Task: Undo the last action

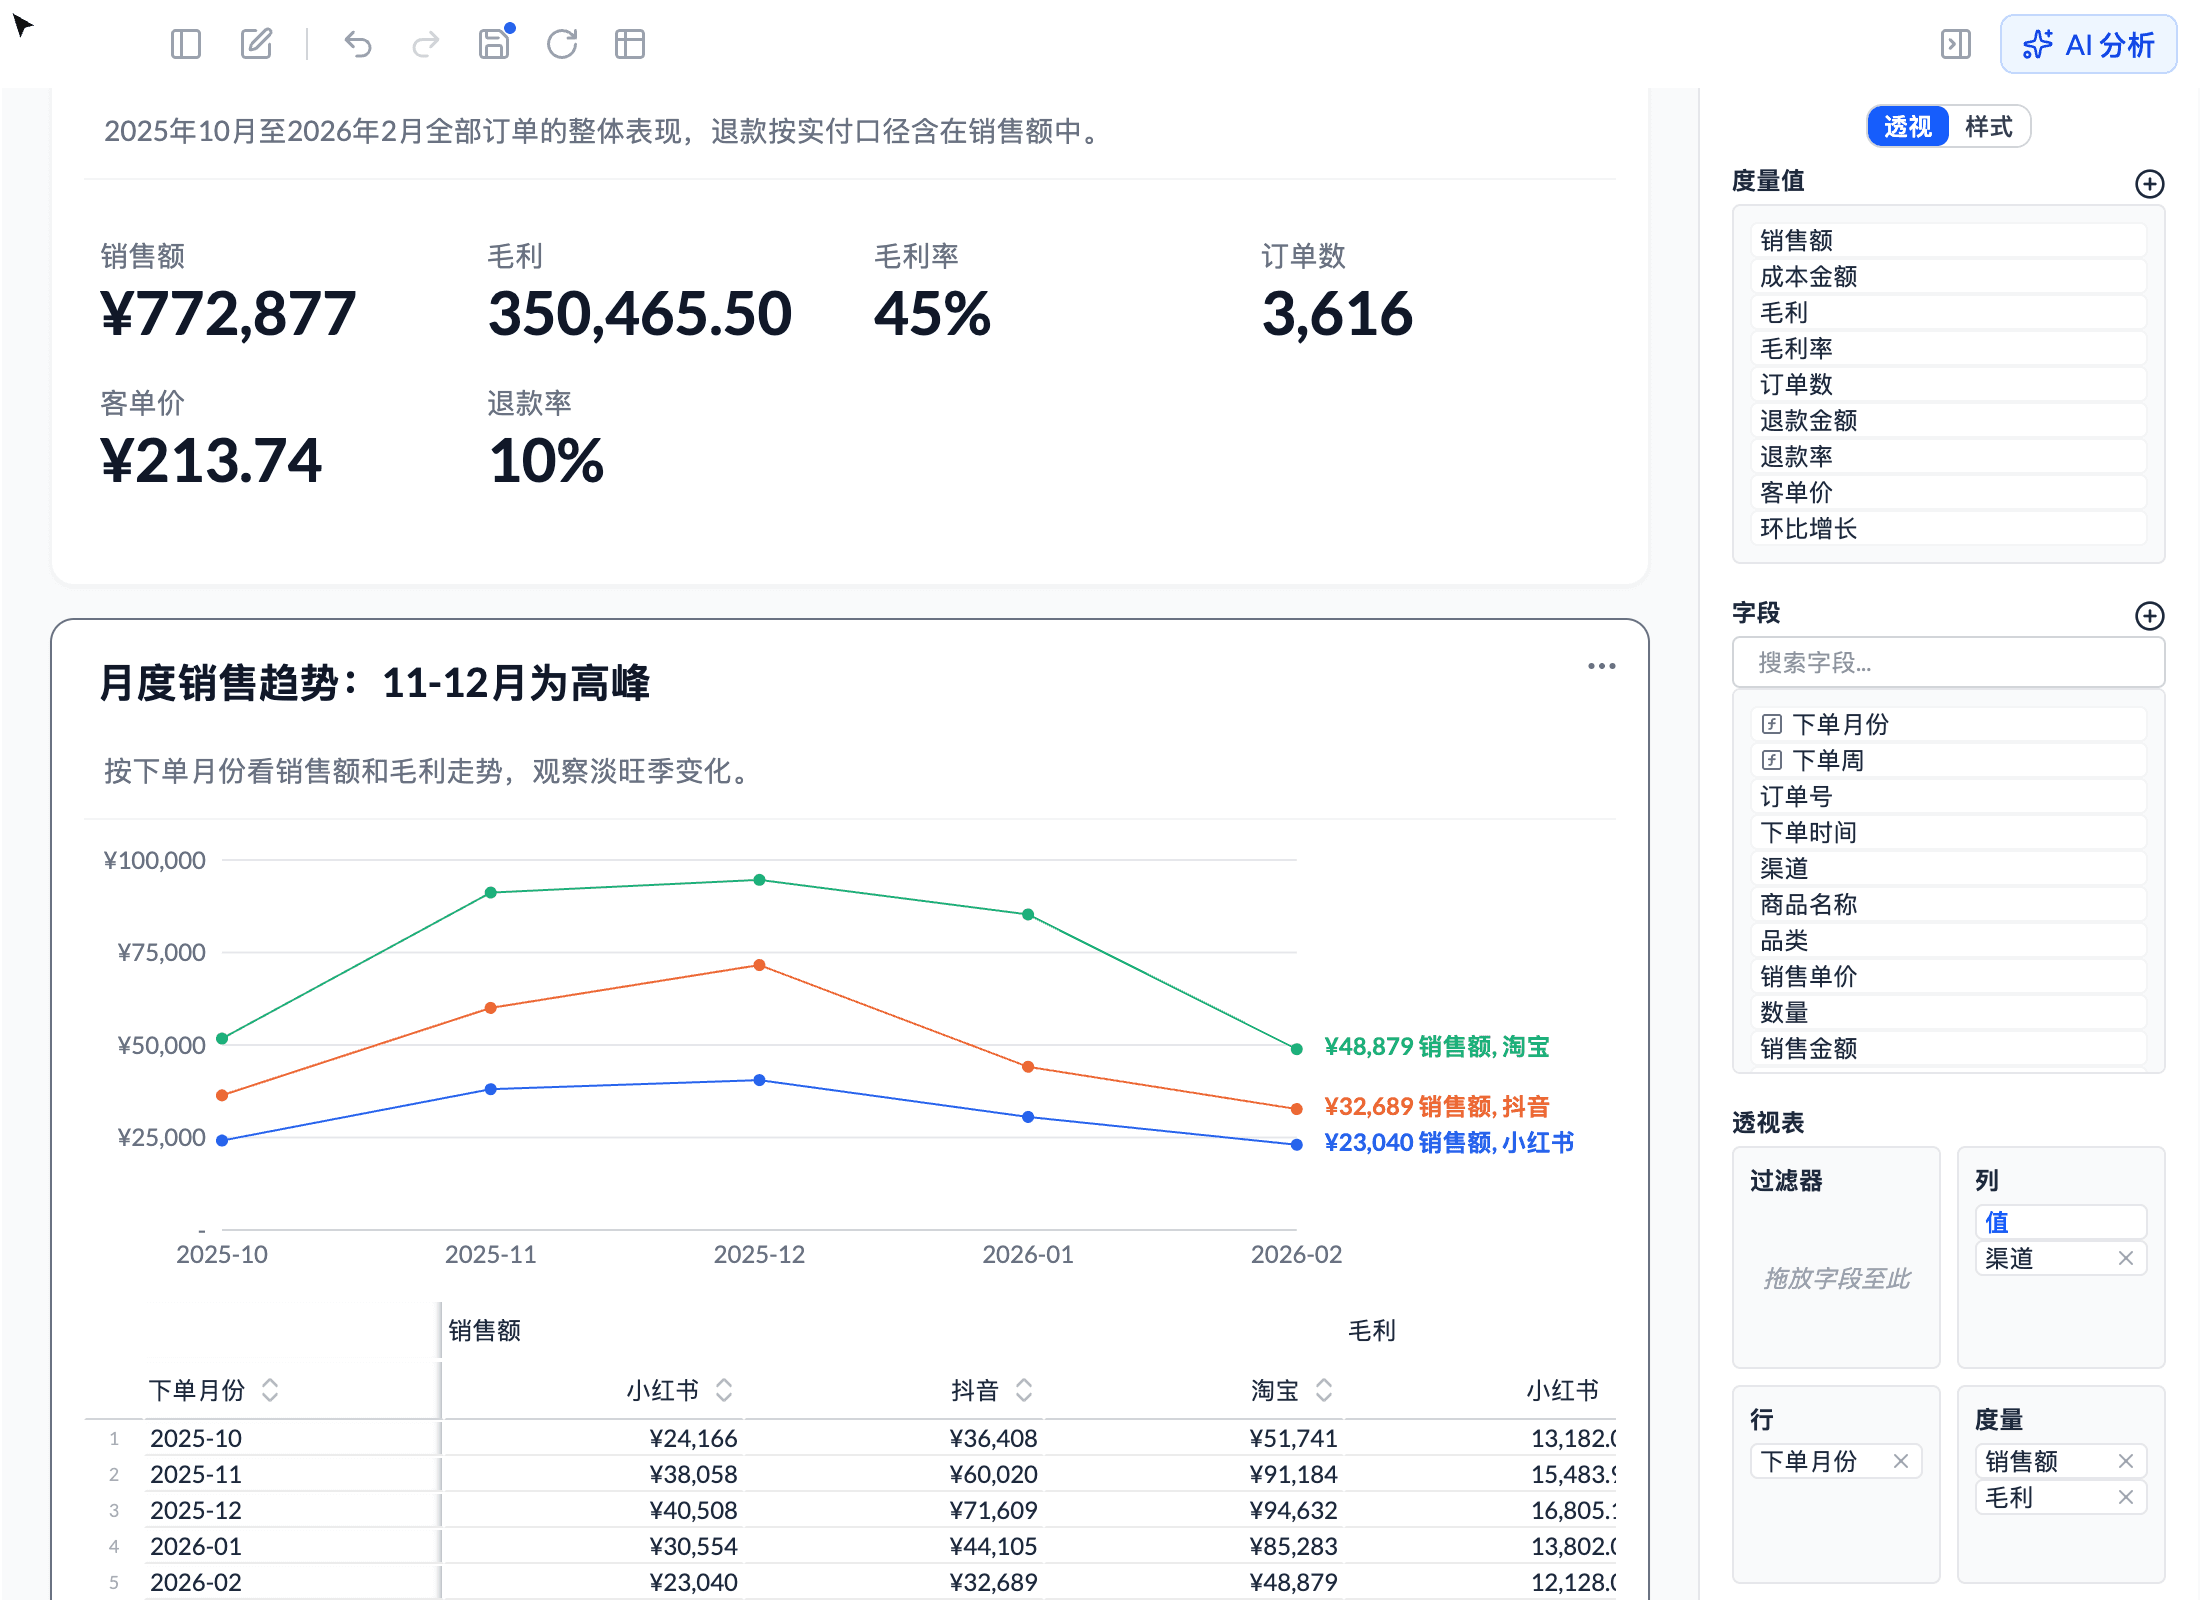Action: (x=358, y=44)
